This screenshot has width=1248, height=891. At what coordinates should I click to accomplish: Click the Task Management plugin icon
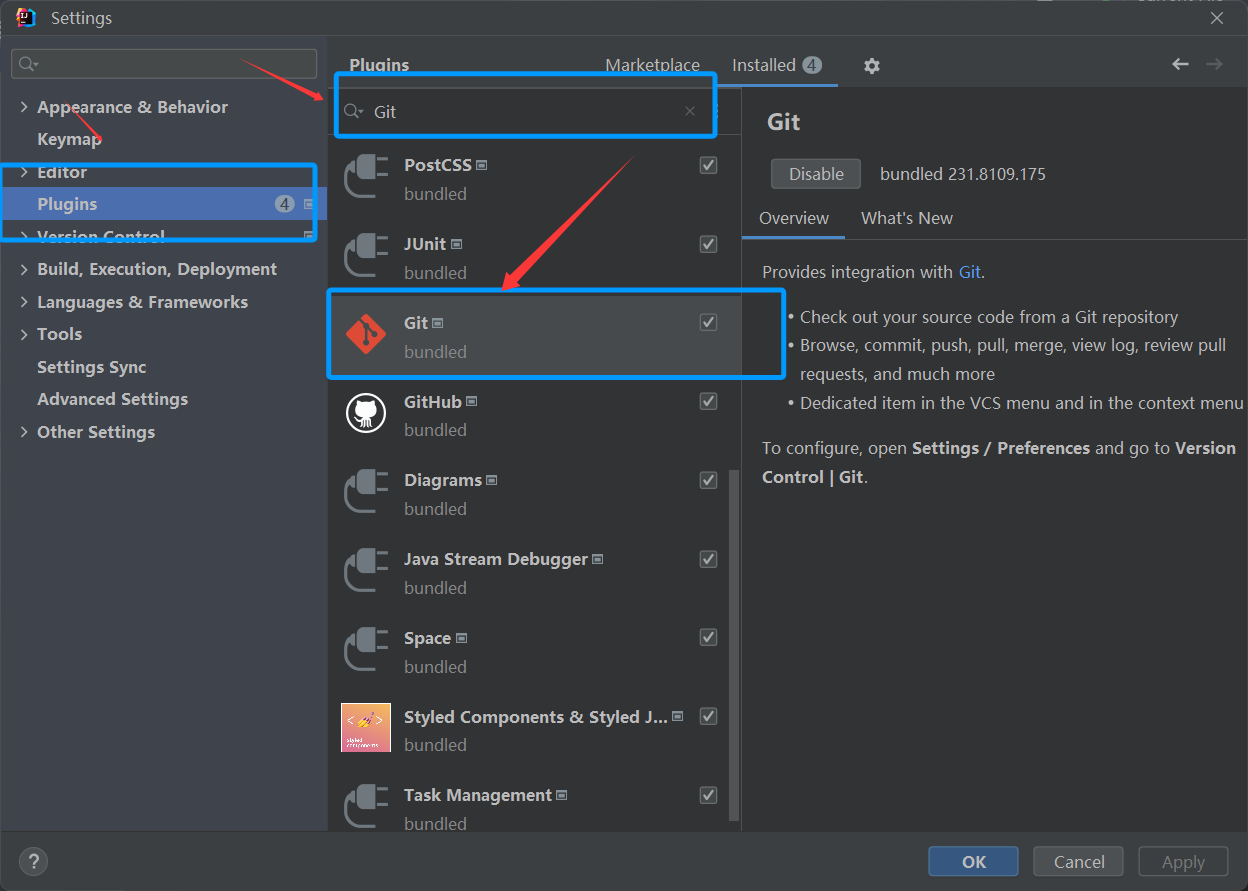coord(365,806)
